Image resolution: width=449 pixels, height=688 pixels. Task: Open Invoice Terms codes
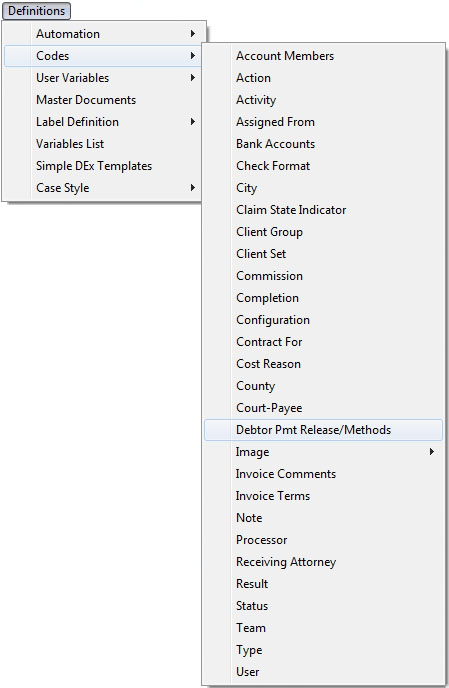coord(323,496)
